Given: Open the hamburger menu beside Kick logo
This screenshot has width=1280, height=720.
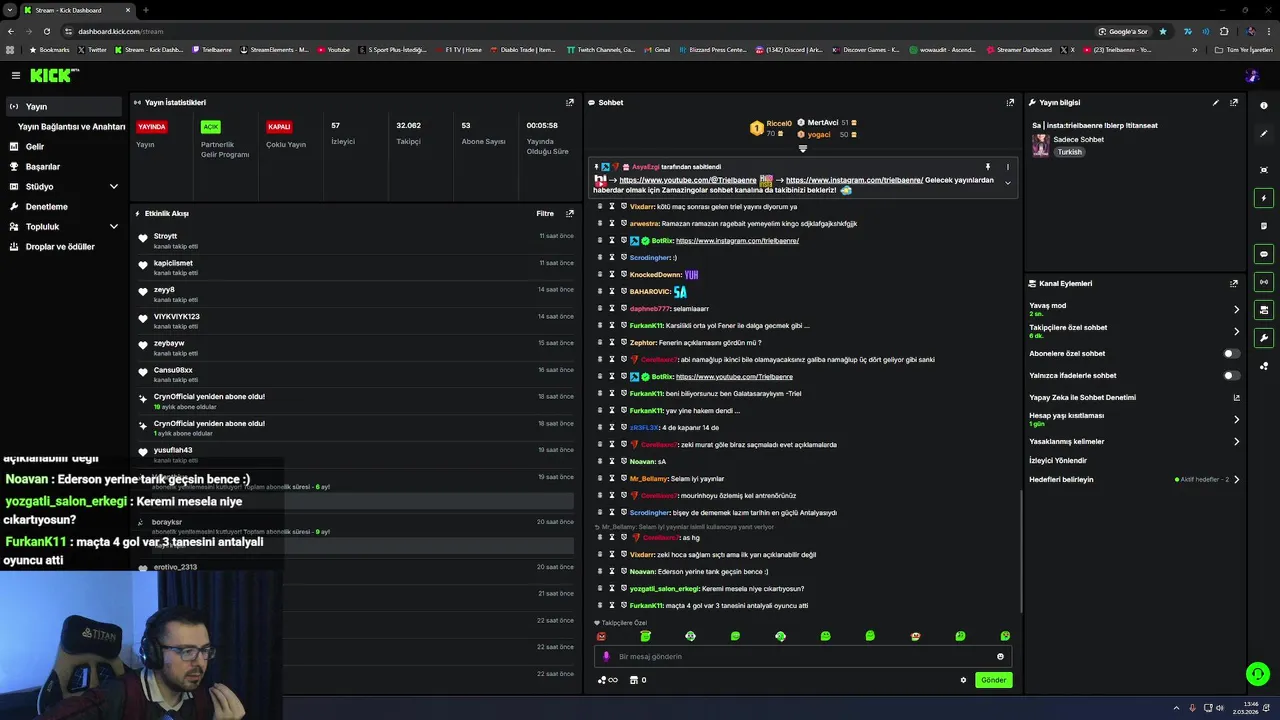Looking at the screenshot, I should (x=16, y=75).
